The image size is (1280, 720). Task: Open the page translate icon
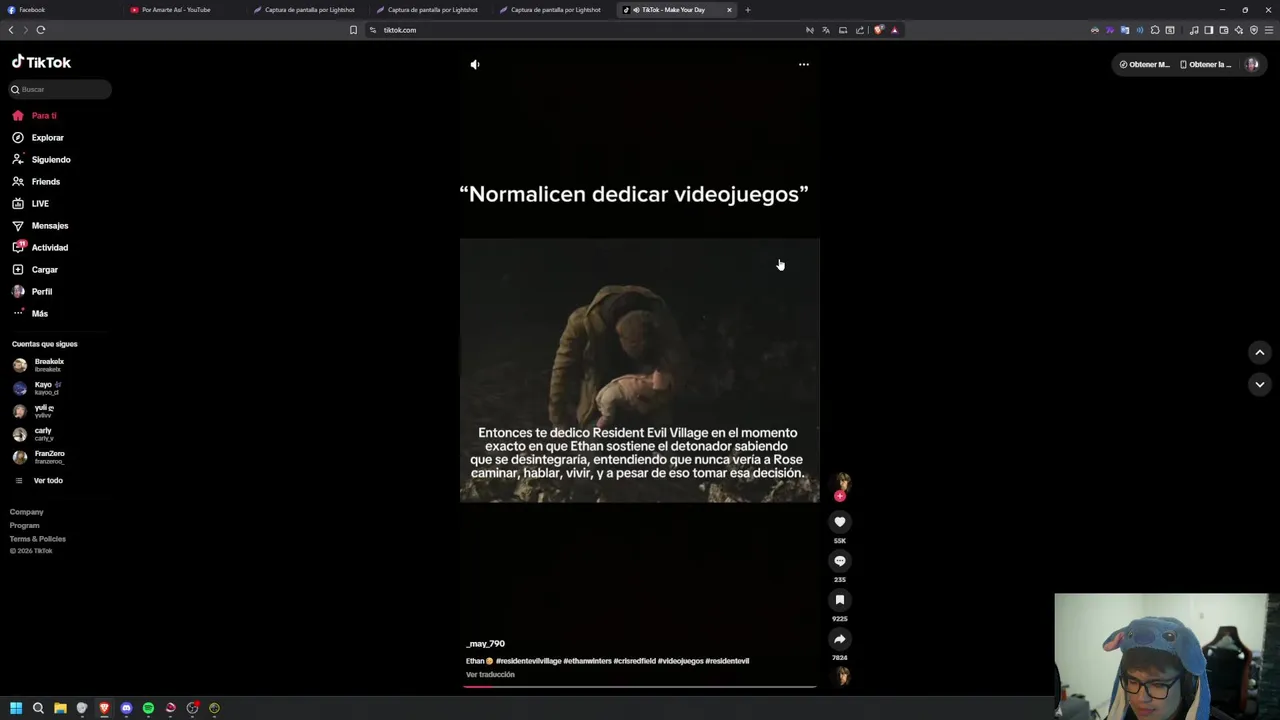point(826,30)
